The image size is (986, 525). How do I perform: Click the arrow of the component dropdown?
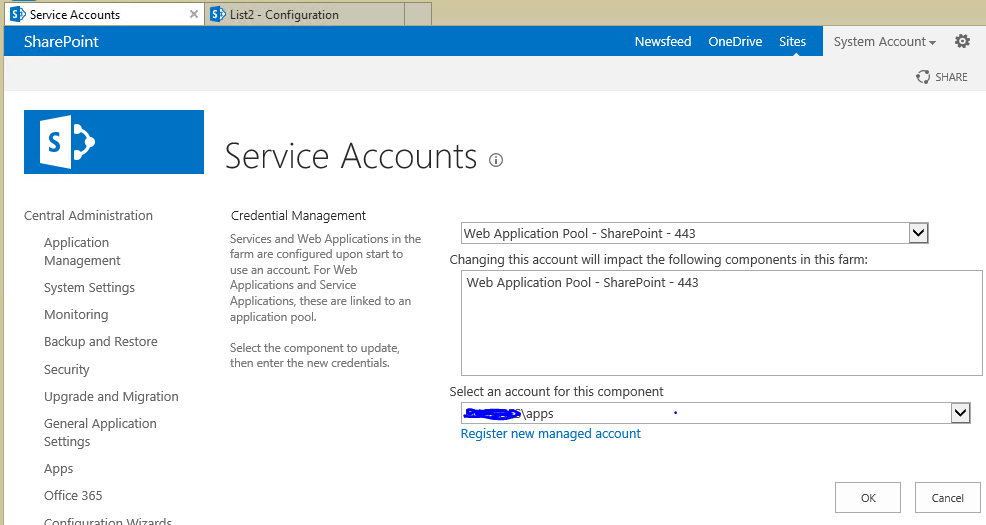click(x=918, y=233)
